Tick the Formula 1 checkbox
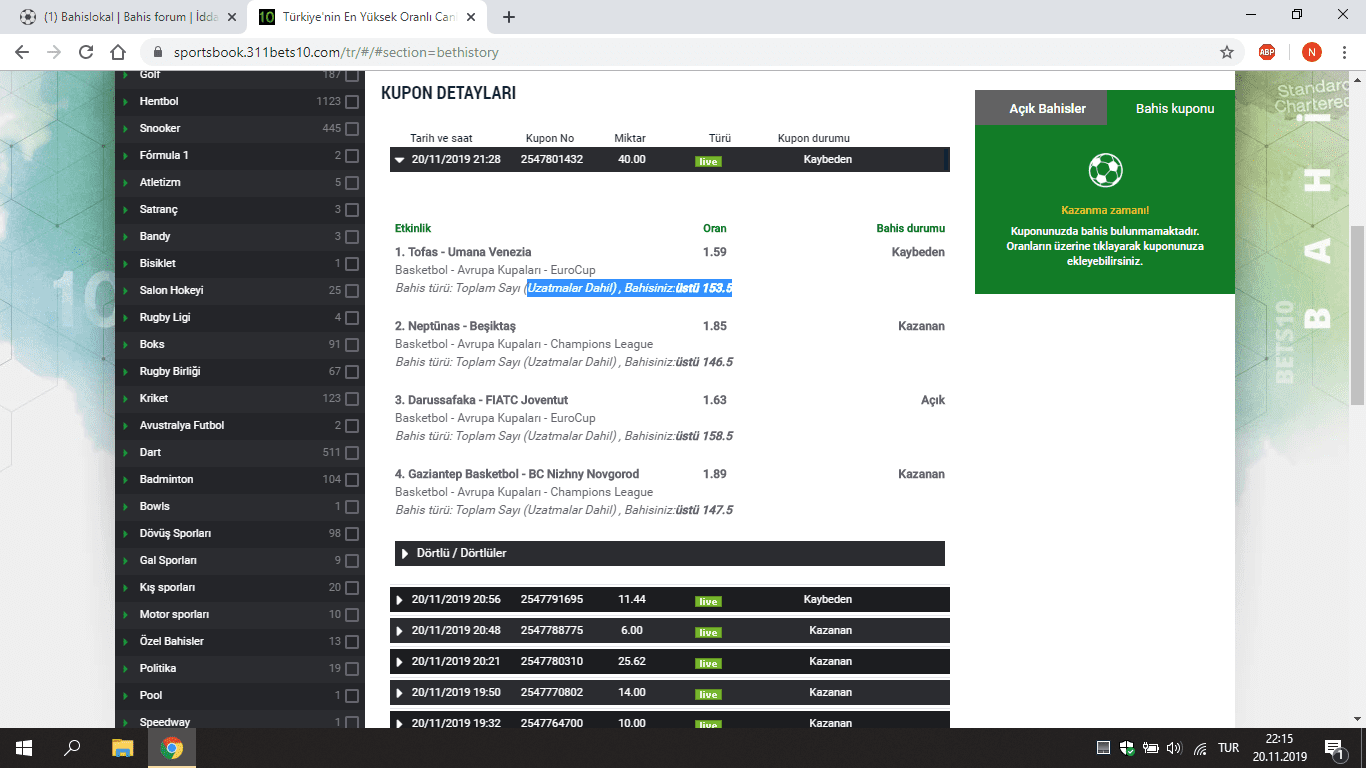1366x768 pixels. [352, 156]
